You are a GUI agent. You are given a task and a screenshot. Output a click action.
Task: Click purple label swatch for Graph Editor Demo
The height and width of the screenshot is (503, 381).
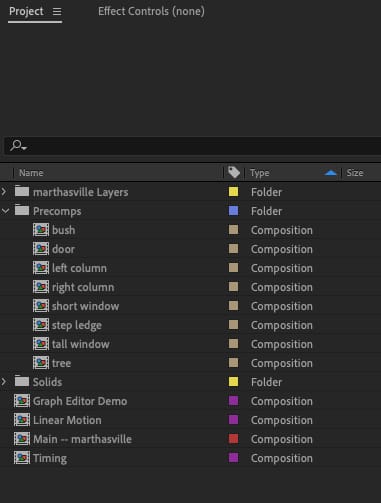233,401
